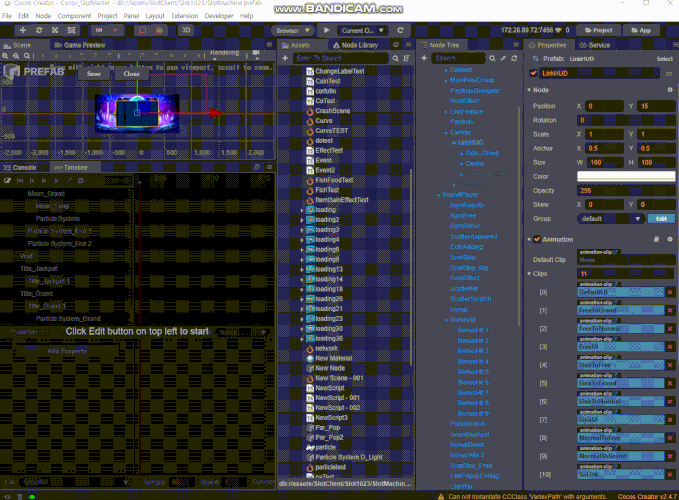679x500 pixels.
Task: Collapse the Animation component section
Action: click(x=529, y=239)
